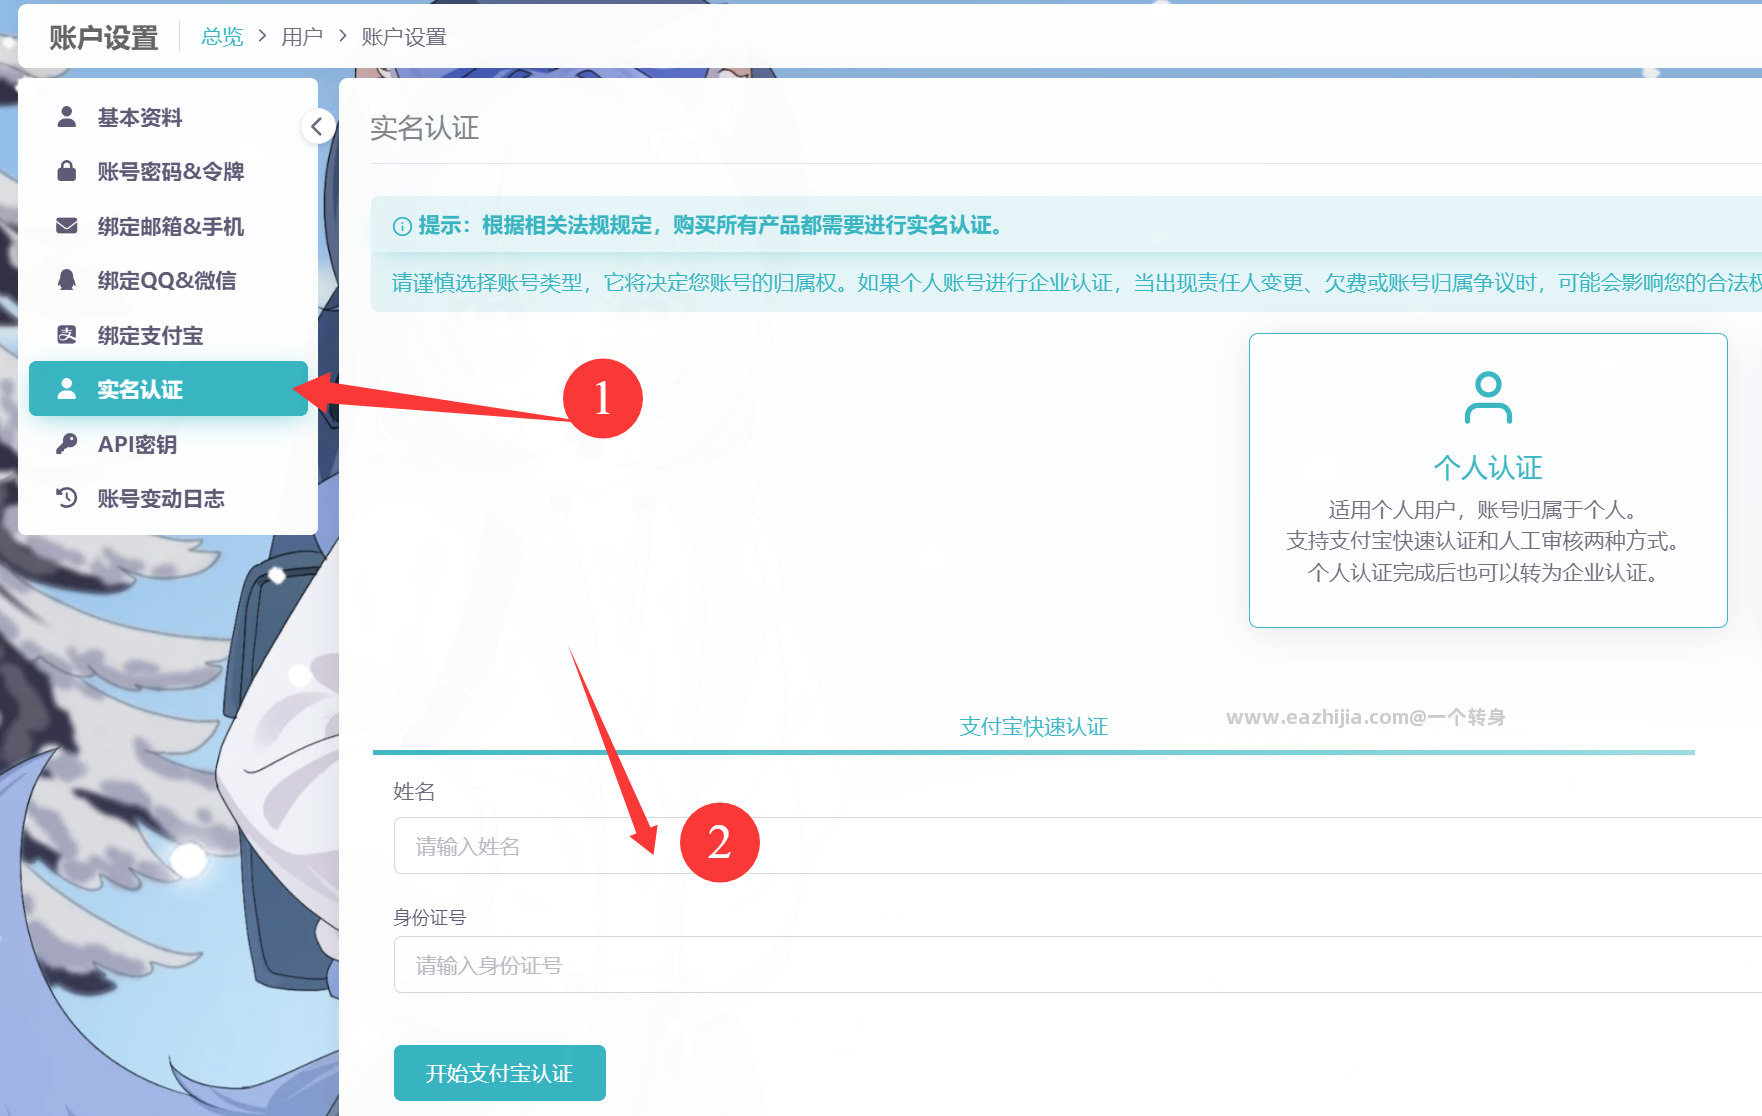Viewport: 1762px width, 1116px height.
Task: Select 绑定支付宝 in the sidebar
Action: pyautogui.click(x=168, y=335)
